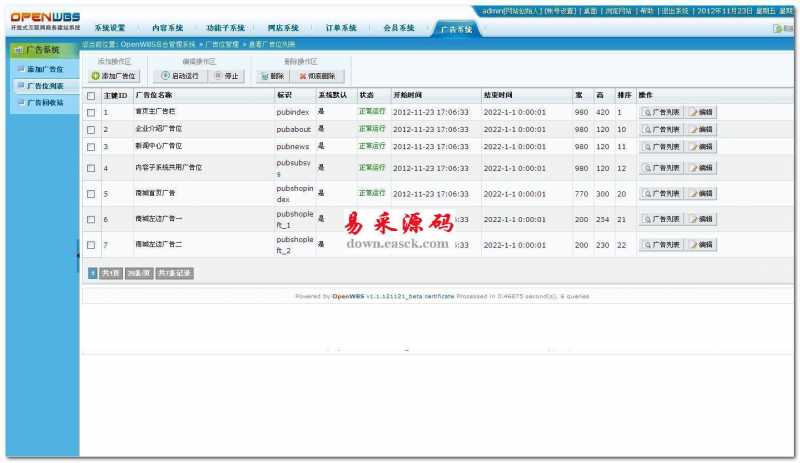
Task: Collapse the left sidebar using its edge handle
Action: click(78, 254)
